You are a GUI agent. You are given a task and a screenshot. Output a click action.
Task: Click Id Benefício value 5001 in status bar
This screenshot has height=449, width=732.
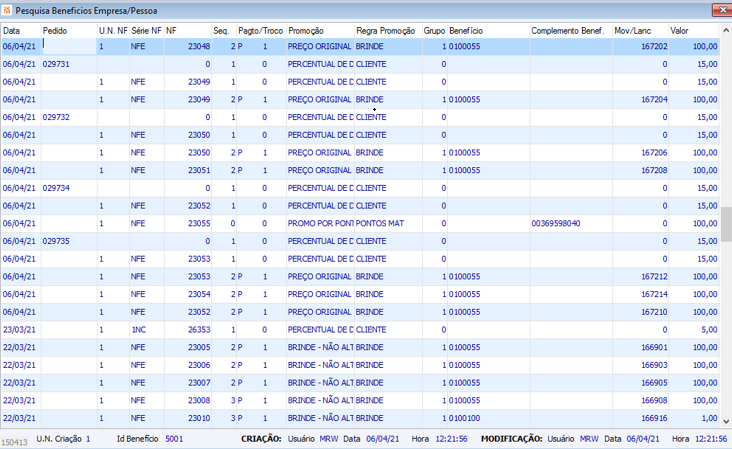(x=174, y=439)
